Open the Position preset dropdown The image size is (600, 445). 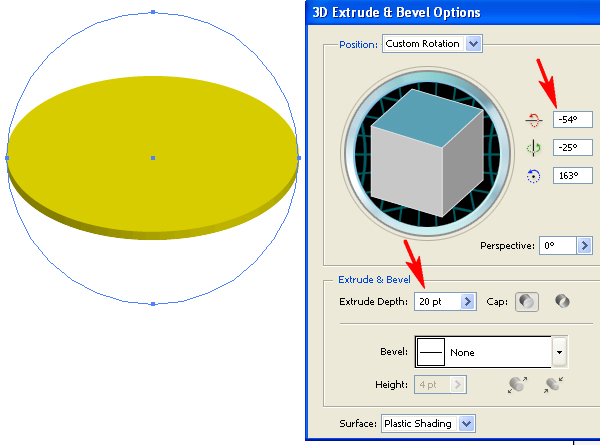(x=432, y=44)
